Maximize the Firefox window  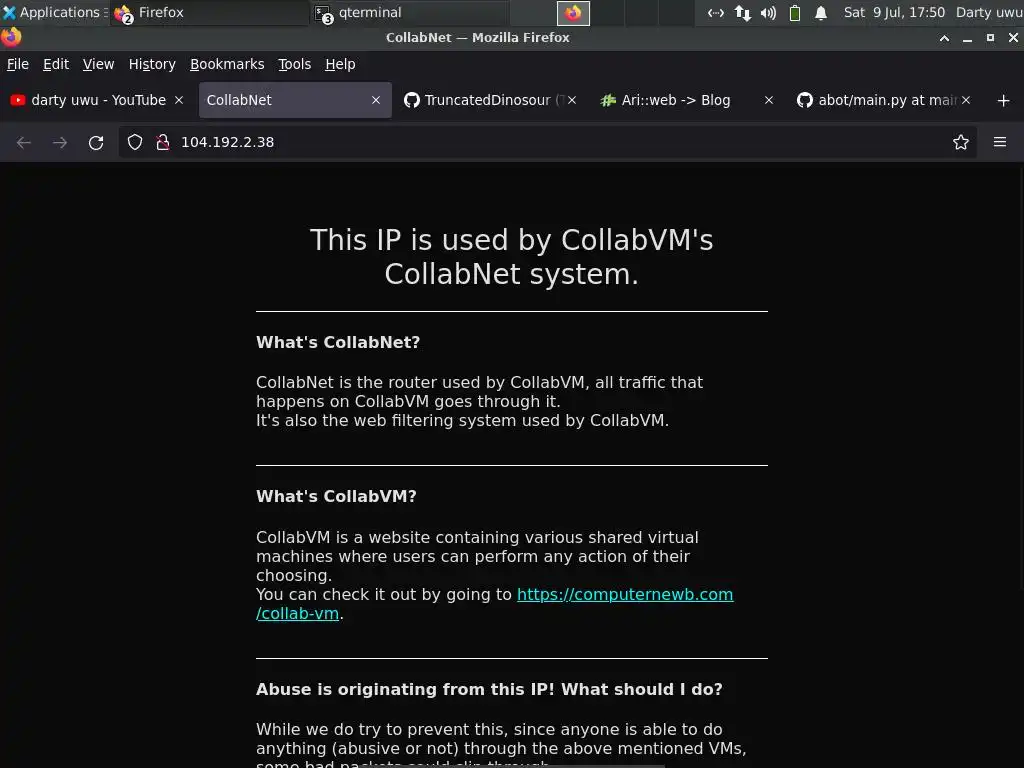pos(990,38)
